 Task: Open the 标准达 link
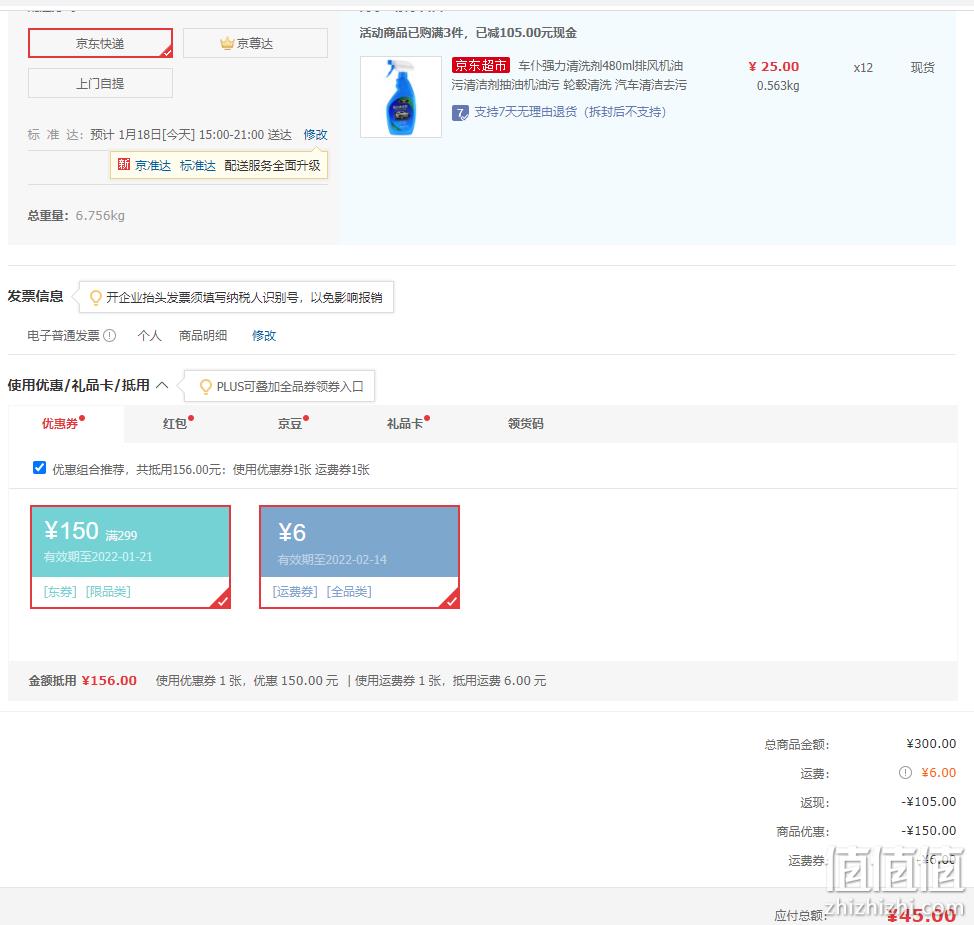198,165
